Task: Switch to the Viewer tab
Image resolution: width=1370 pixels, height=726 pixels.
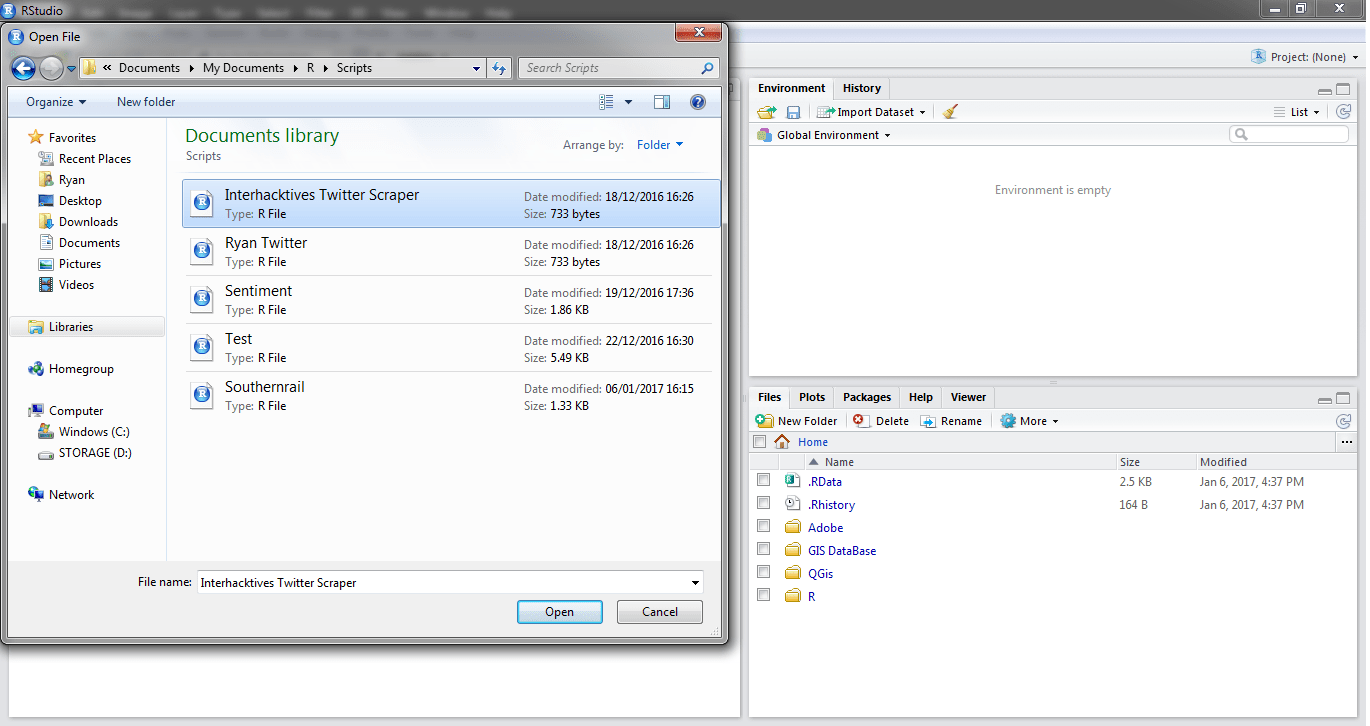Action: 968,397
